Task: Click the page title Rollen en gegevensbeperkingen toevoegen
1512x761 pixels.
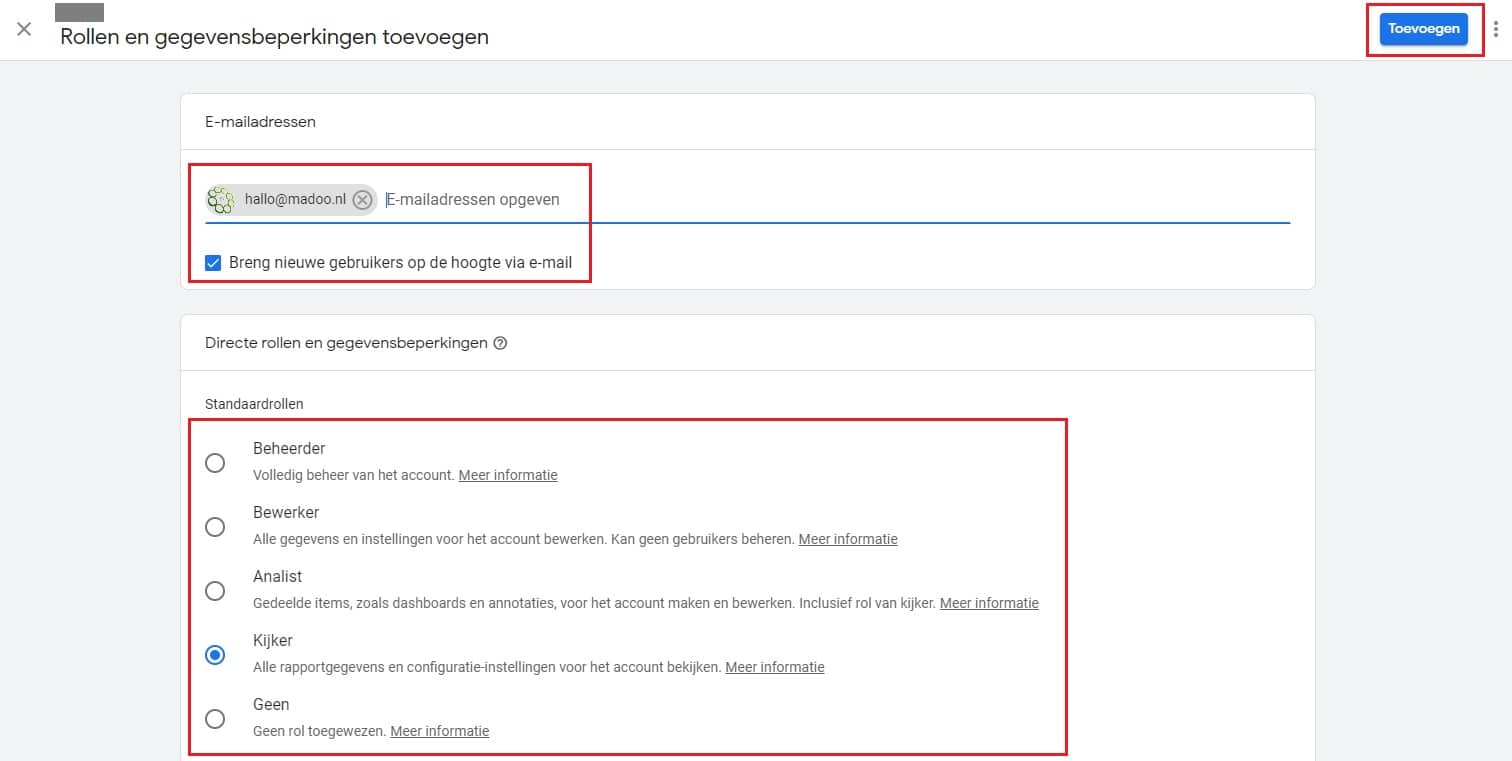Action: tap(275, 37)
